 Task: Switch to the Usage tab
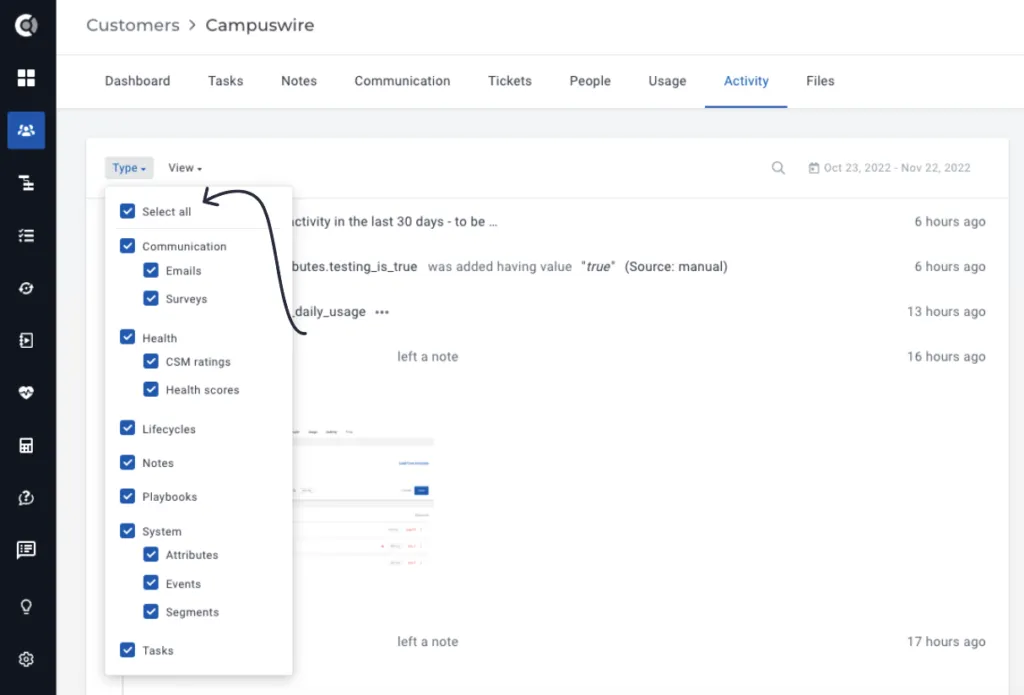click(667, 81)
